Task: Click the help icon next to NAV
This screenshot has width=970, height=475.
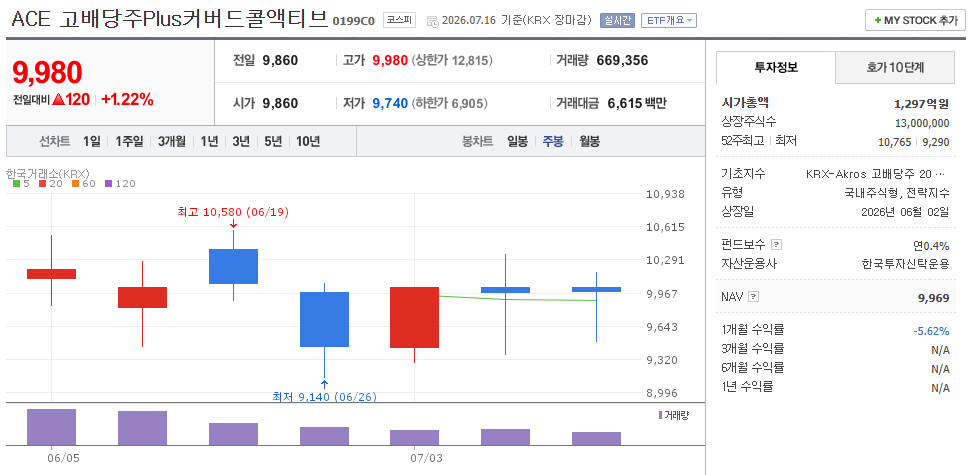Action: click(752, 297)
